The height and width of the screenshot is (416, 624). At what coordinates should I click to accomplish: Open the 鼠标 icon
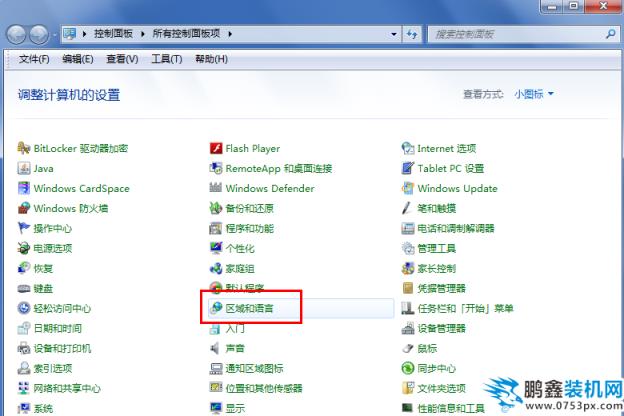[x=408, y=348]
